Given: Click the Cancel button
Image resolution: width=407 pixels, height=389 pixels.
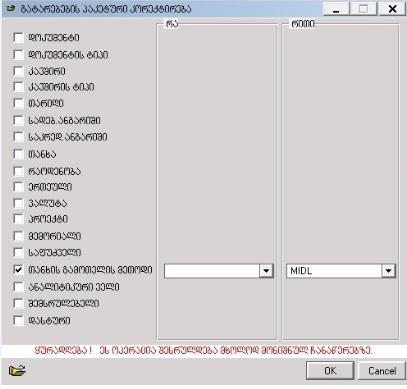Looking at the screenshot, I should [x=382, y=371].
